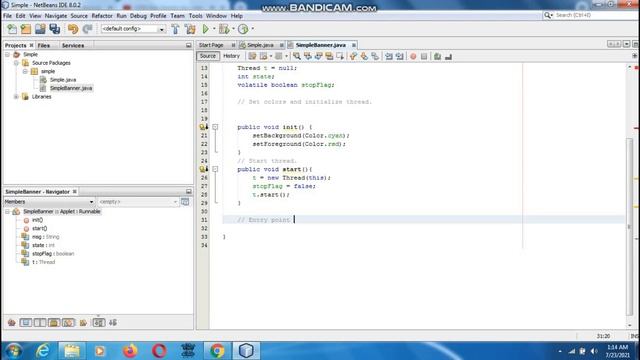The width and height of the screenshot is (640, 360).
Task: Click the Start Macro Recording red icon
Action: pyautogui.click(x=413, y=56)
